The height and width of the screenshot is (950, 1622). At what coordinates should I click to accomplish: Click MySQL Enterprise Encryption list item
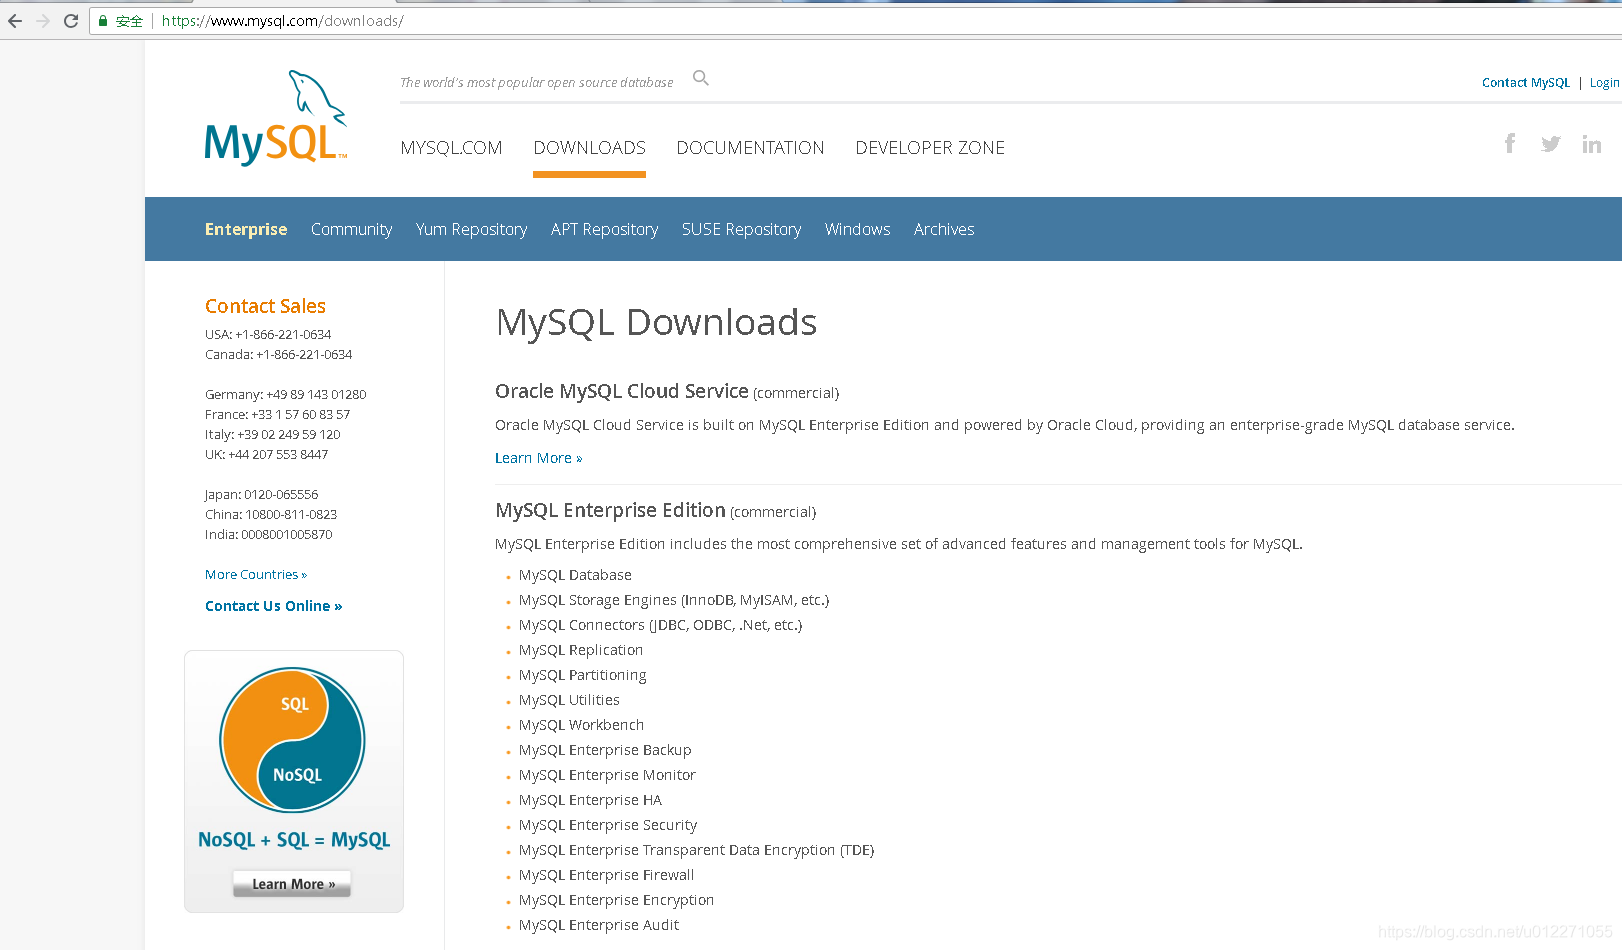pos(616,900)
